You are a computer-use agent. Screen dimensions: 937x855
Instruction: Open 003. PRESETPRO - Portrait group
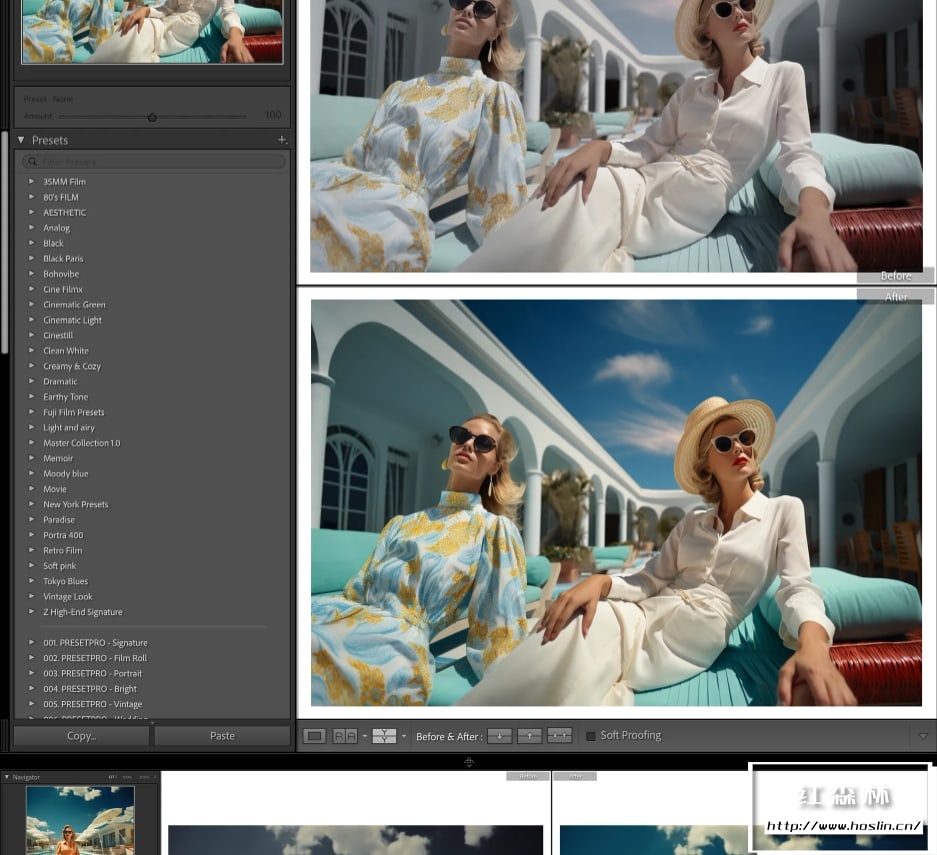point(93,673)
